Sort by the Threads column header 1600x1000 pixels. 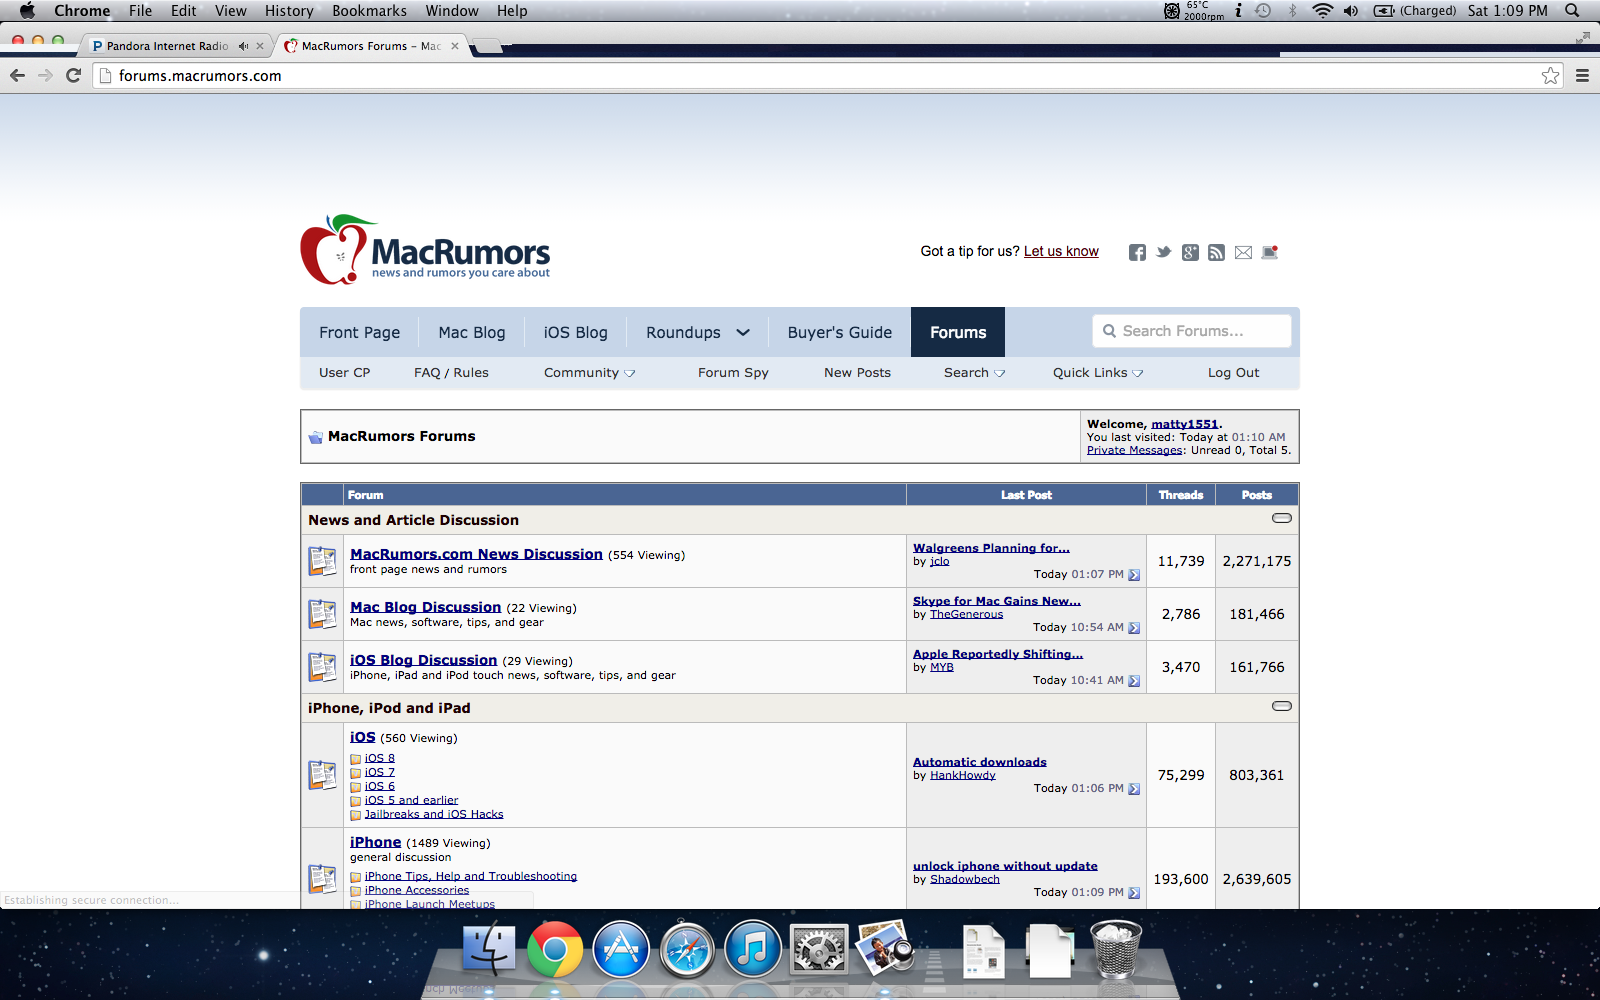click(x=1181, y=495)
